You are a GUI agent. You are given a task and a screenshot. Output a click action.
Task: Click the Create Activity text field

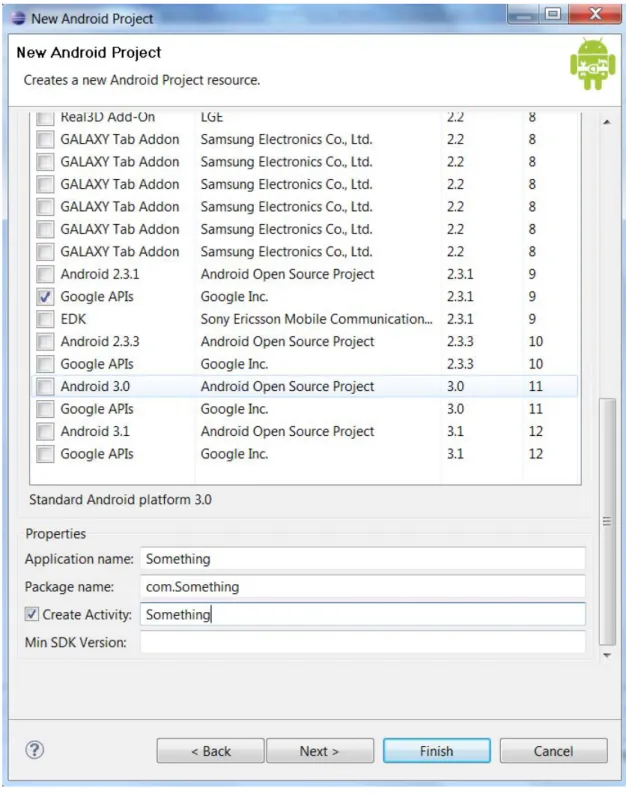363,614
